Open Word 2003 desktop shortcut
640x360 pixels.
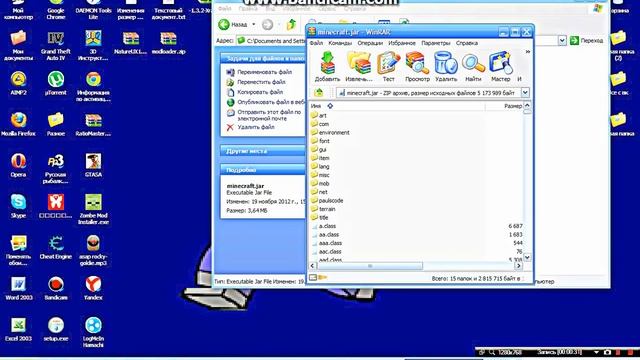tap(18, 288)
